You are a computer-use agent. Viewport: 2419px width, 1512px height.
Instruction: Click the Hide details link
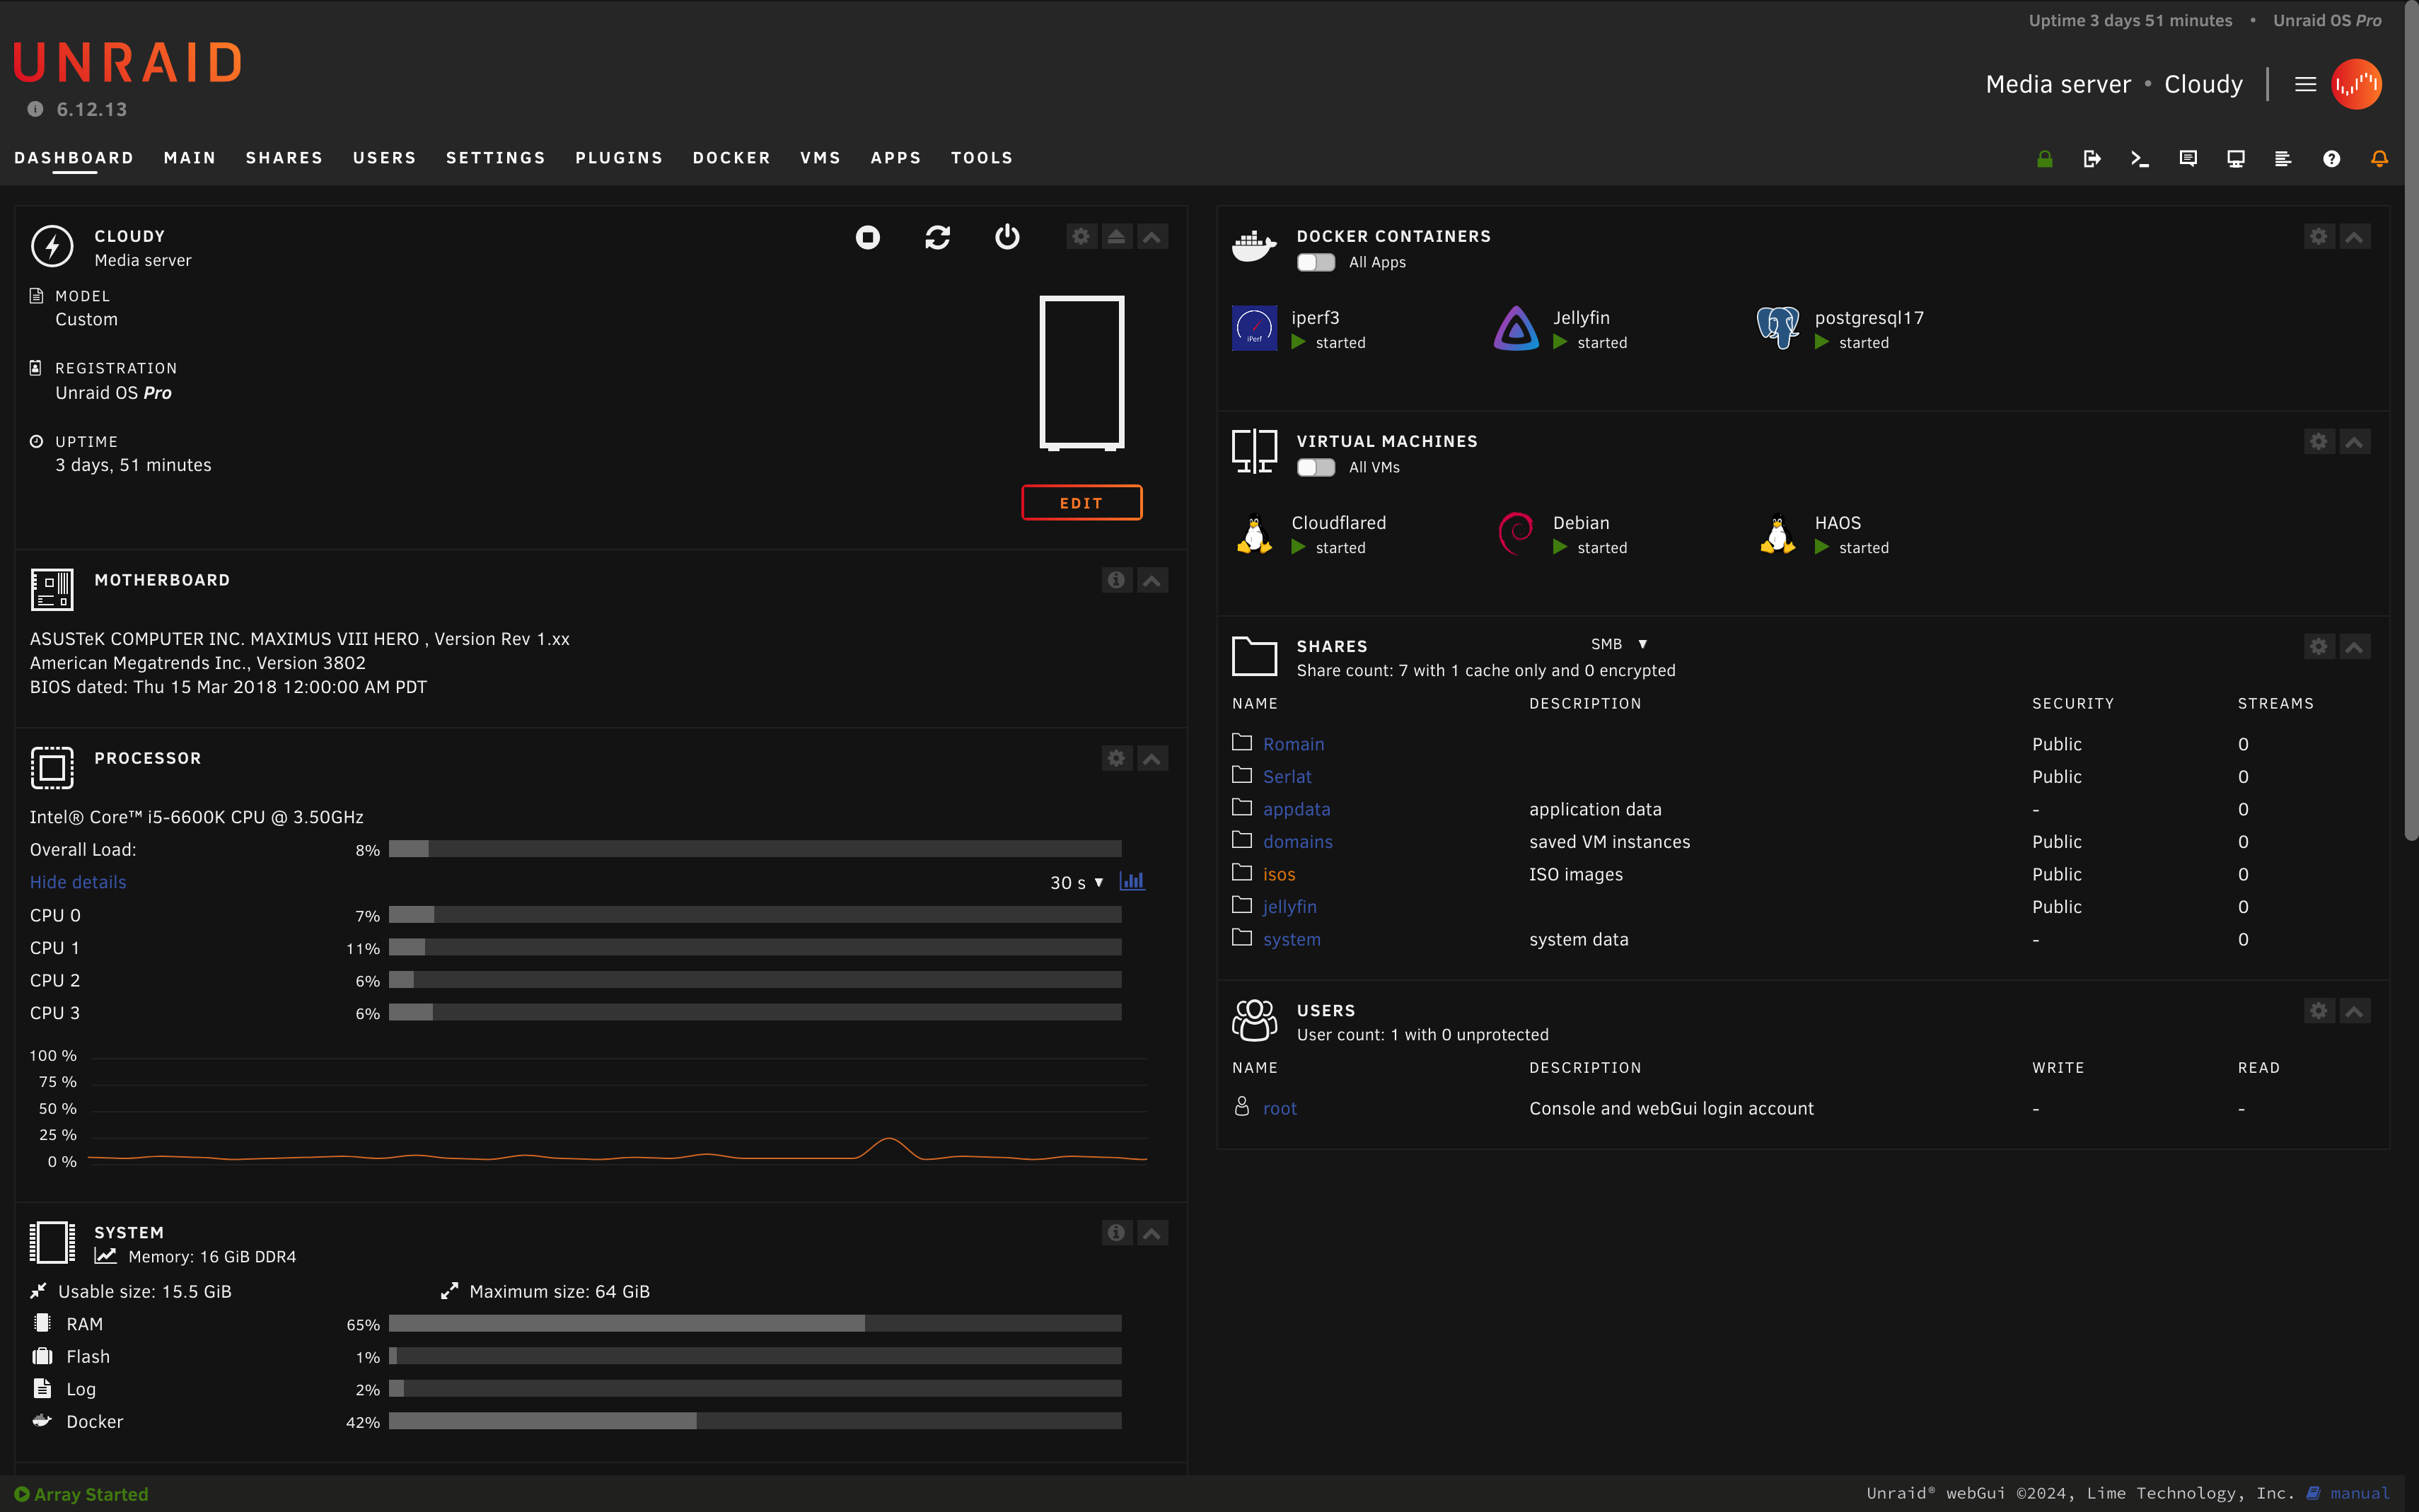pos(78,882)
